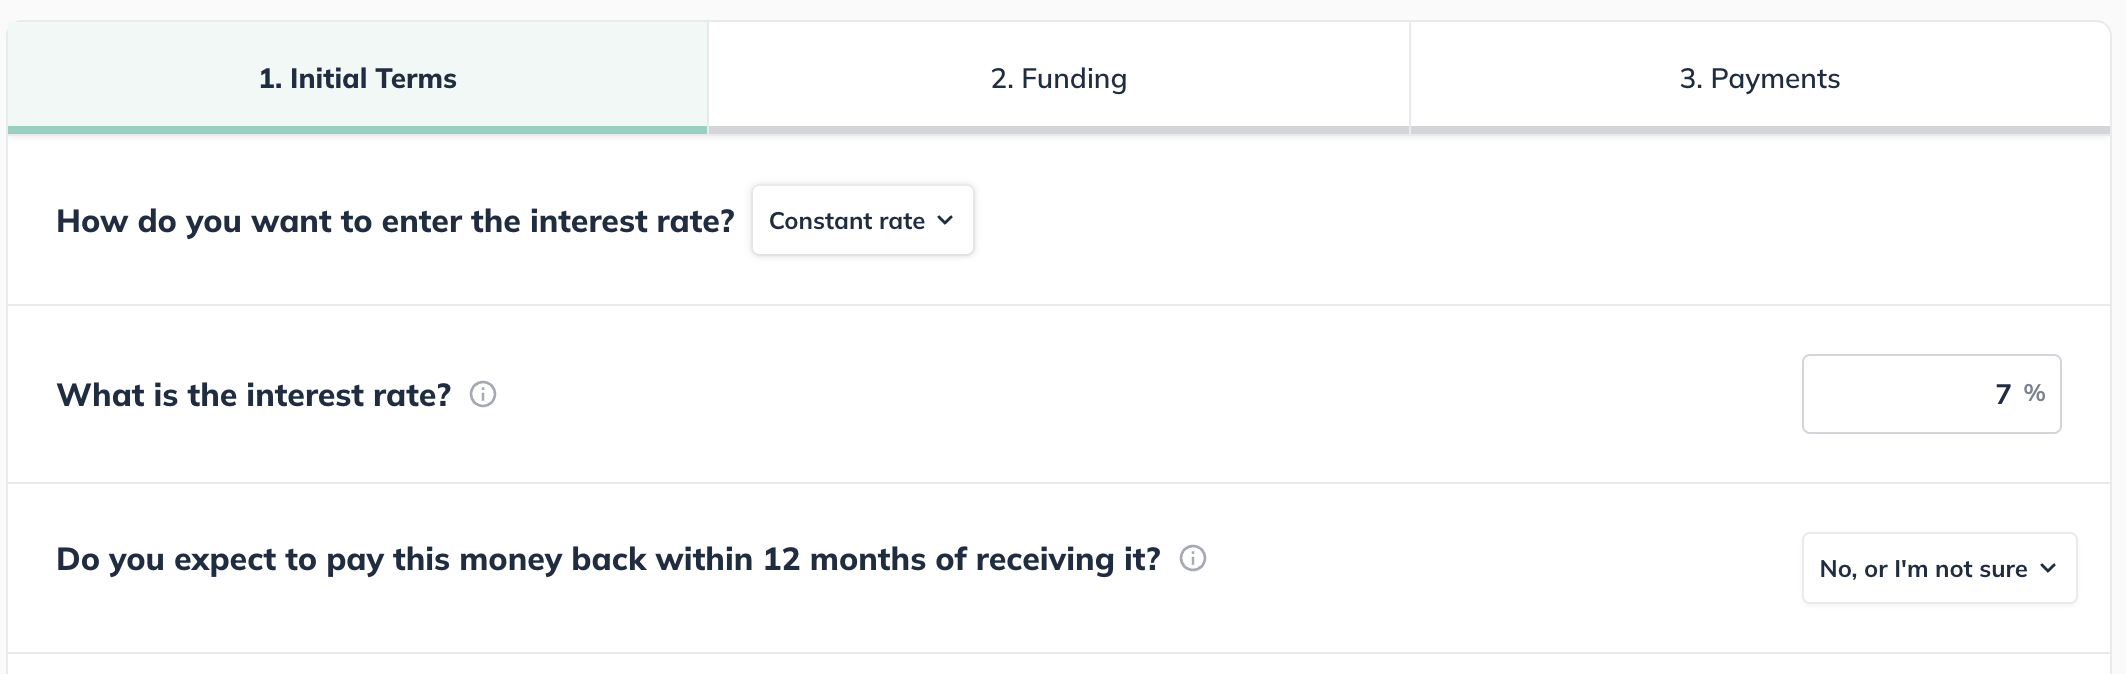
Task: Select the 1. Initial Terms tab
Action: (x=357, y=78)
